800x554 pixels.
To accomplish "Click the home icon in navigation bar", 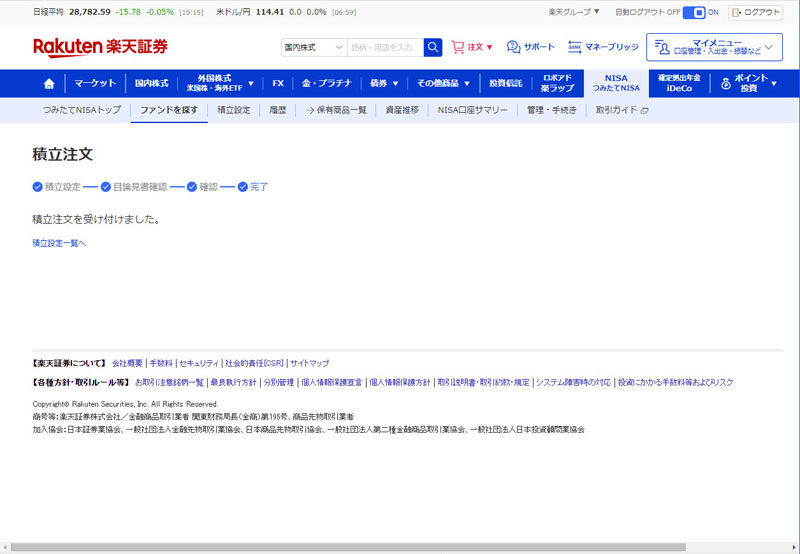I will point(49,83).
